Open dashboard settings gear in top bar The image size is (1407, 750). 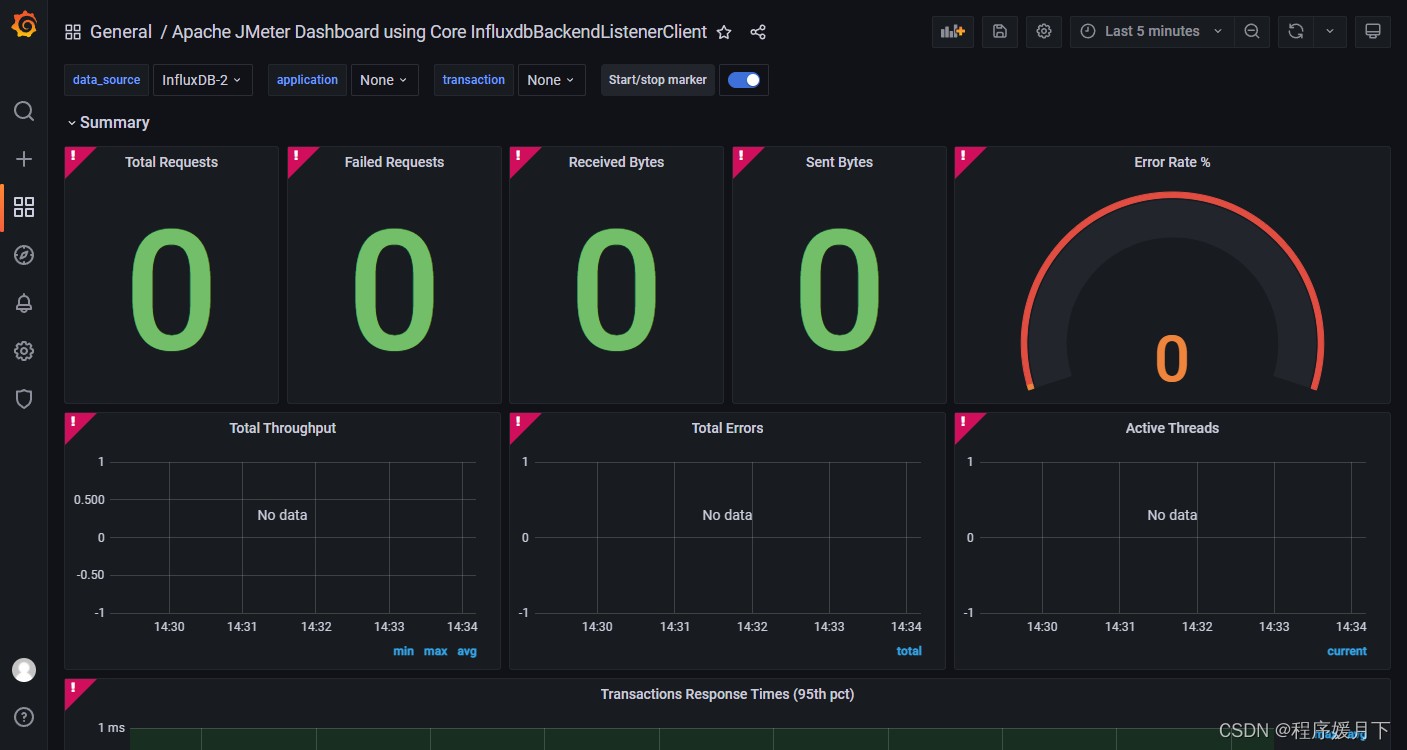coord(1044,32)
